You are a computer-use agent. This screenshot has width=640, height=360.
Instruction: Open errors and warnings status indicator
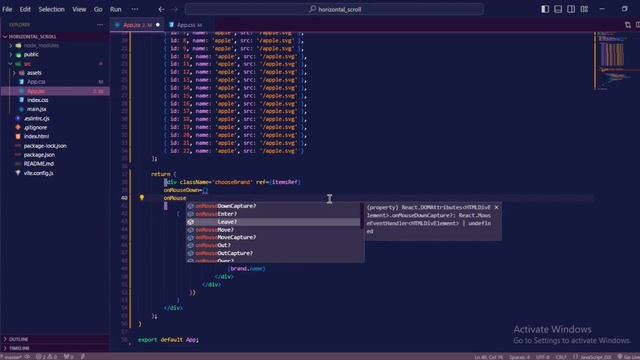(47, 357)
